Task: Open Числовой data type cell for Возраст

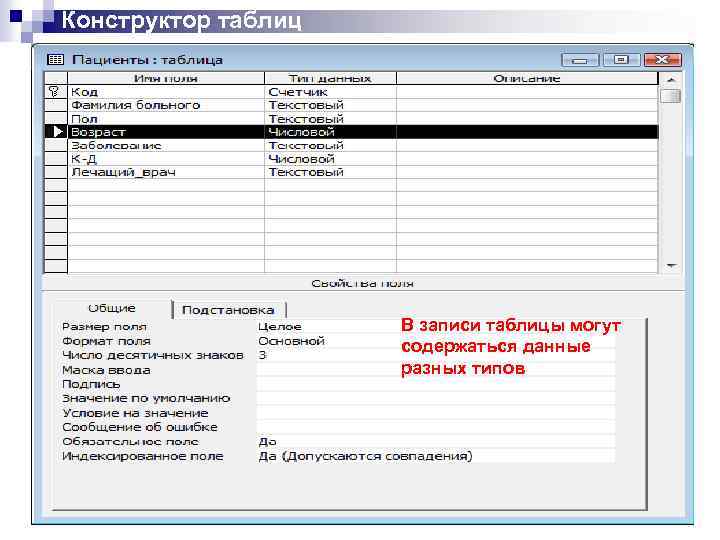Action: tap(330, 132)
